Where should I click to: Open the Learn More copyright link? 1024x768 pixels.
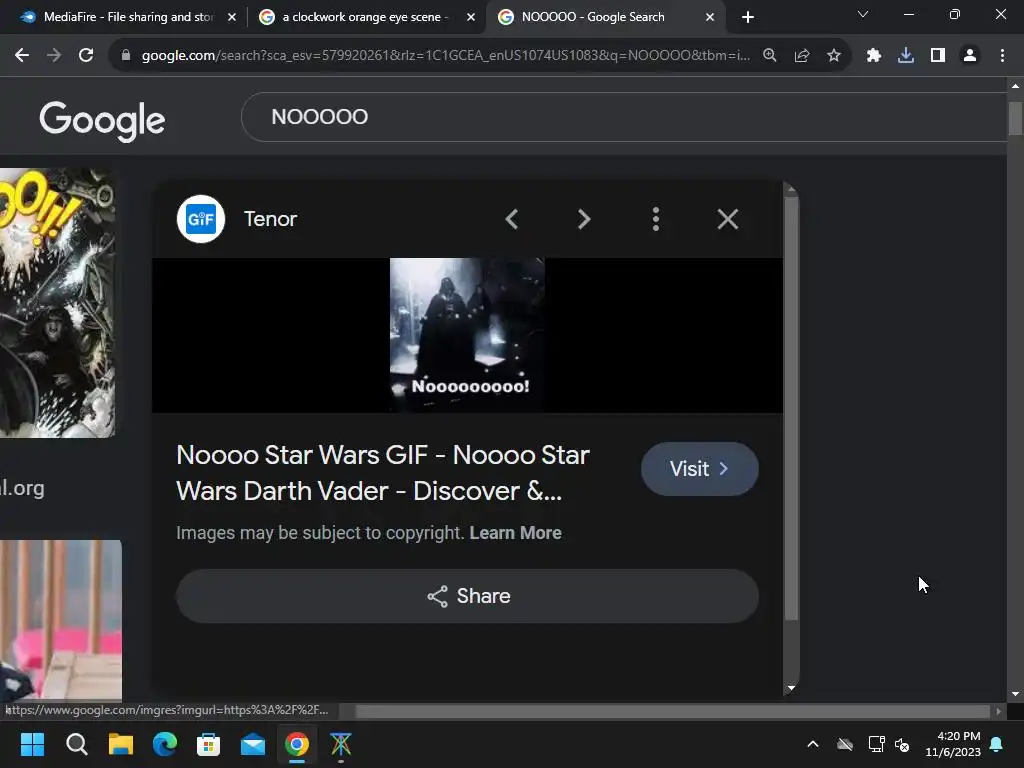(515, 533)
